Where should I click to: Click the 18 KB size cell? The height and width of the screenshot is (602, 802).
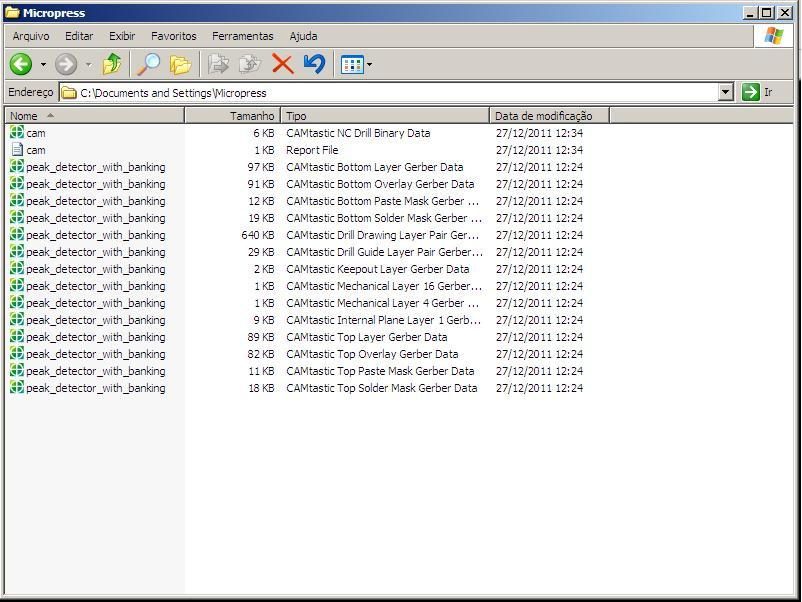[261, 388]
